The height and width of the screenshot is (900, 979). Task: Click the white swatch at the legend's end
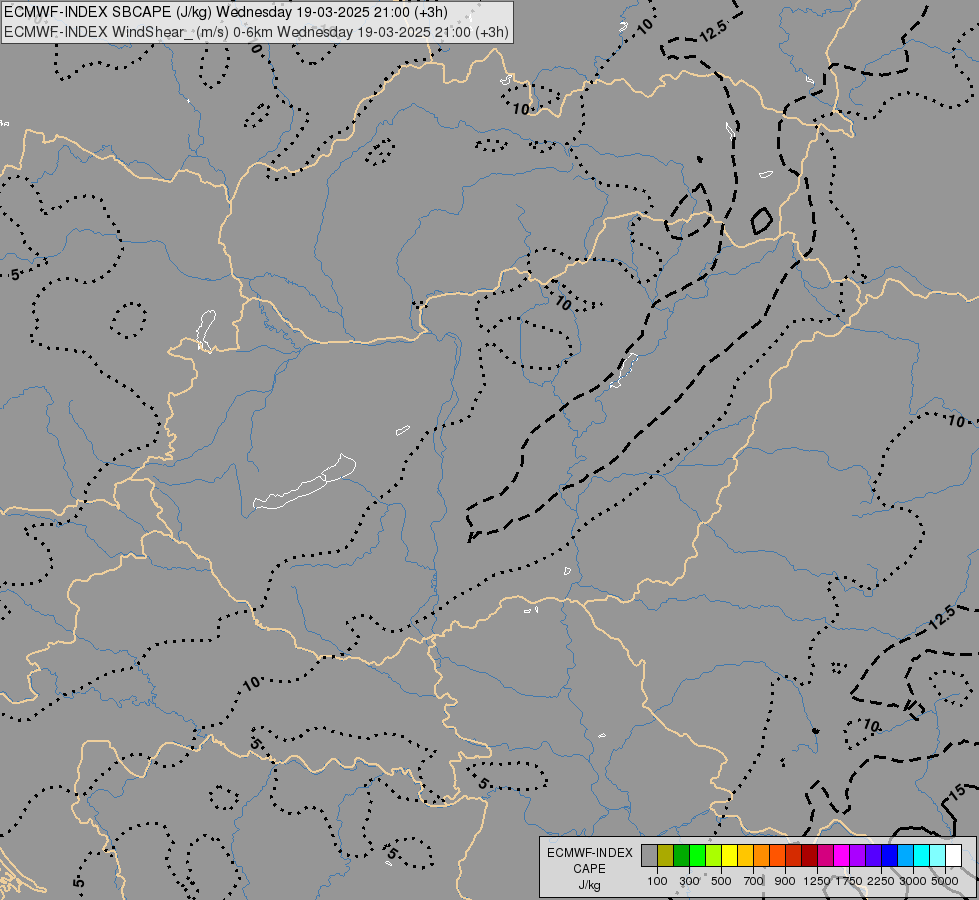click(x=953, y=856)
